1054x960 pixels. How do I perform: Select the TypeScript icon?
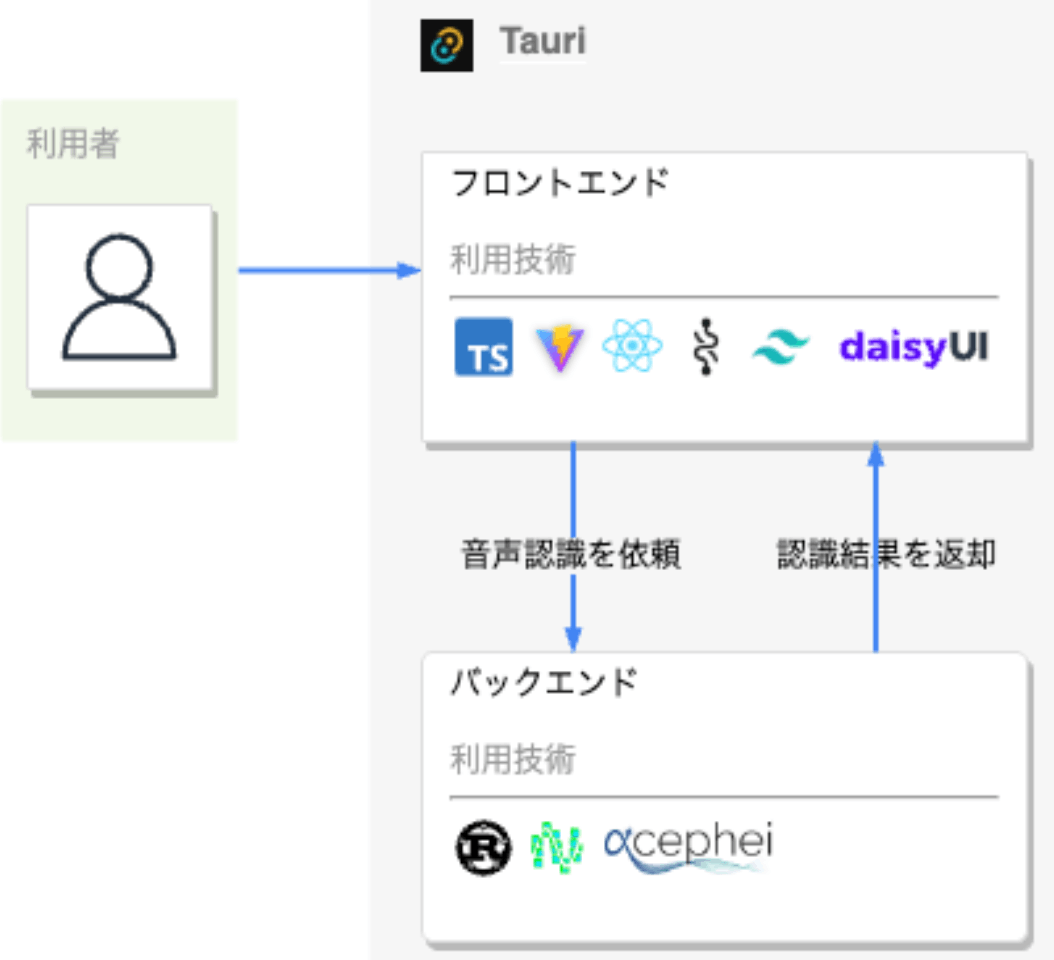484,348
